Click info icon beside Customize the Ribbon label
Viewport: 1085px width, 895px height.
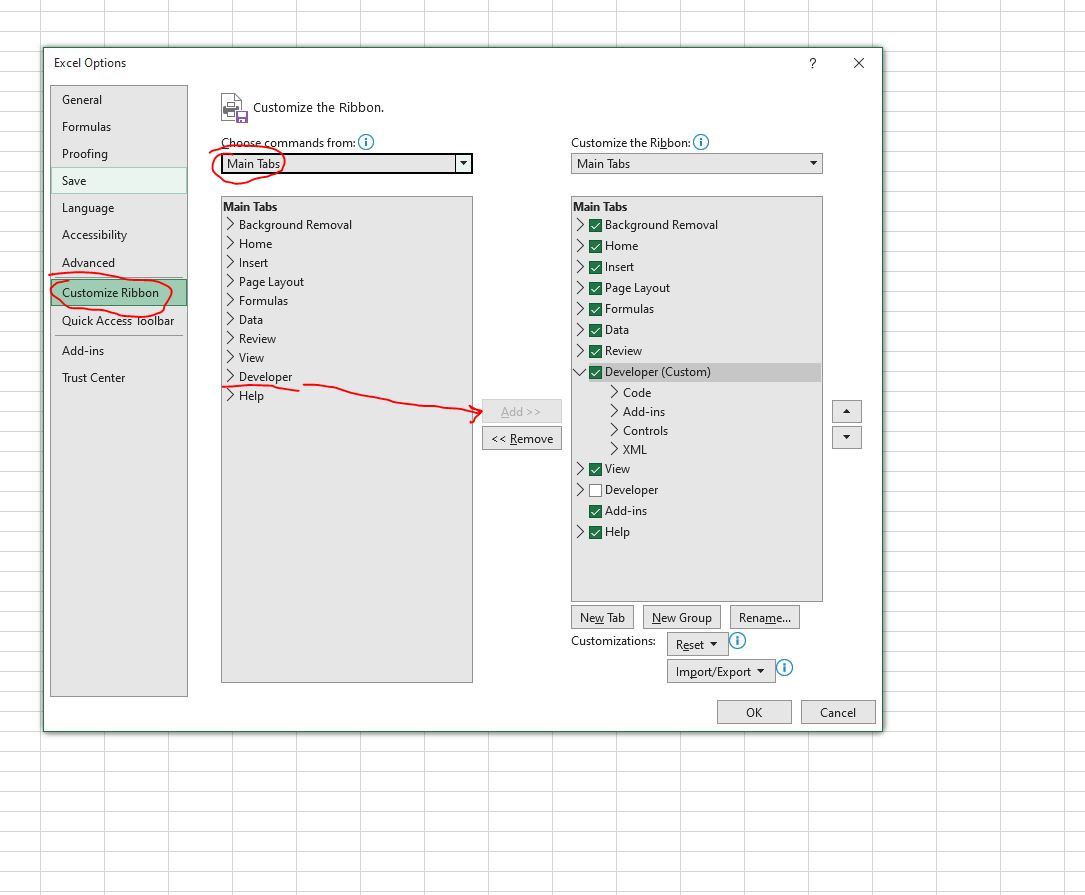[701, 143]
